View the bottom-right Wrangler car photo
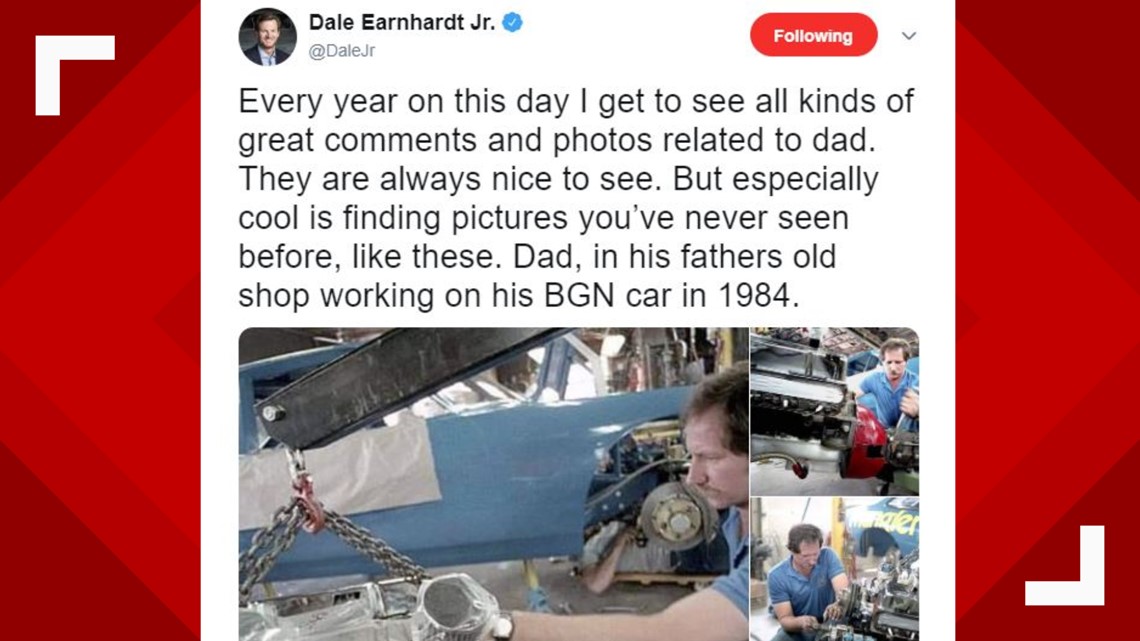The width and height of the screenshot is (1140, 641). pyautogui.click(x=835, y=569)
